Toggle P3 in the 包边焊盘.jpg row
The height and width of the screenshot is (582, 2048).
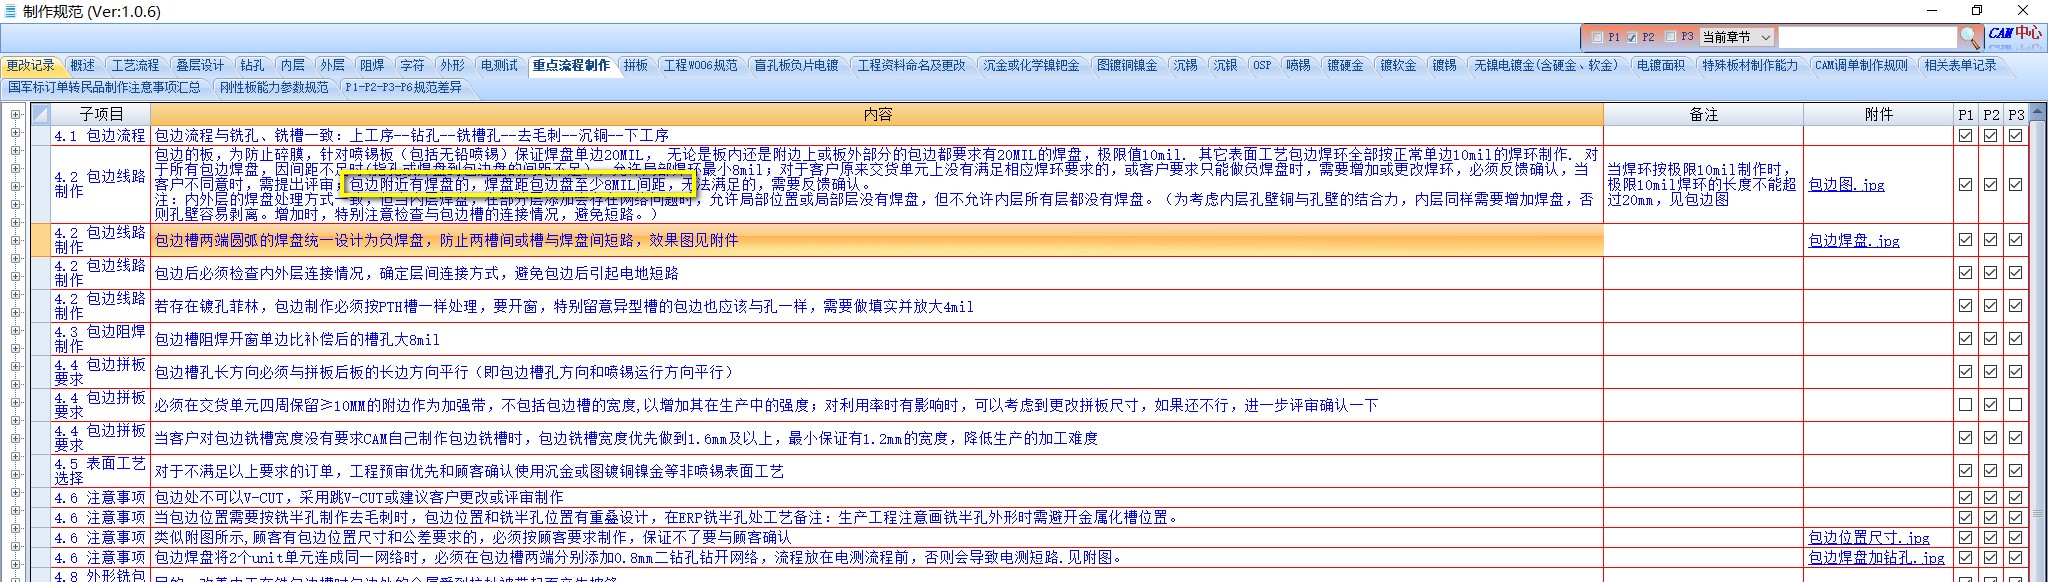2015,240
